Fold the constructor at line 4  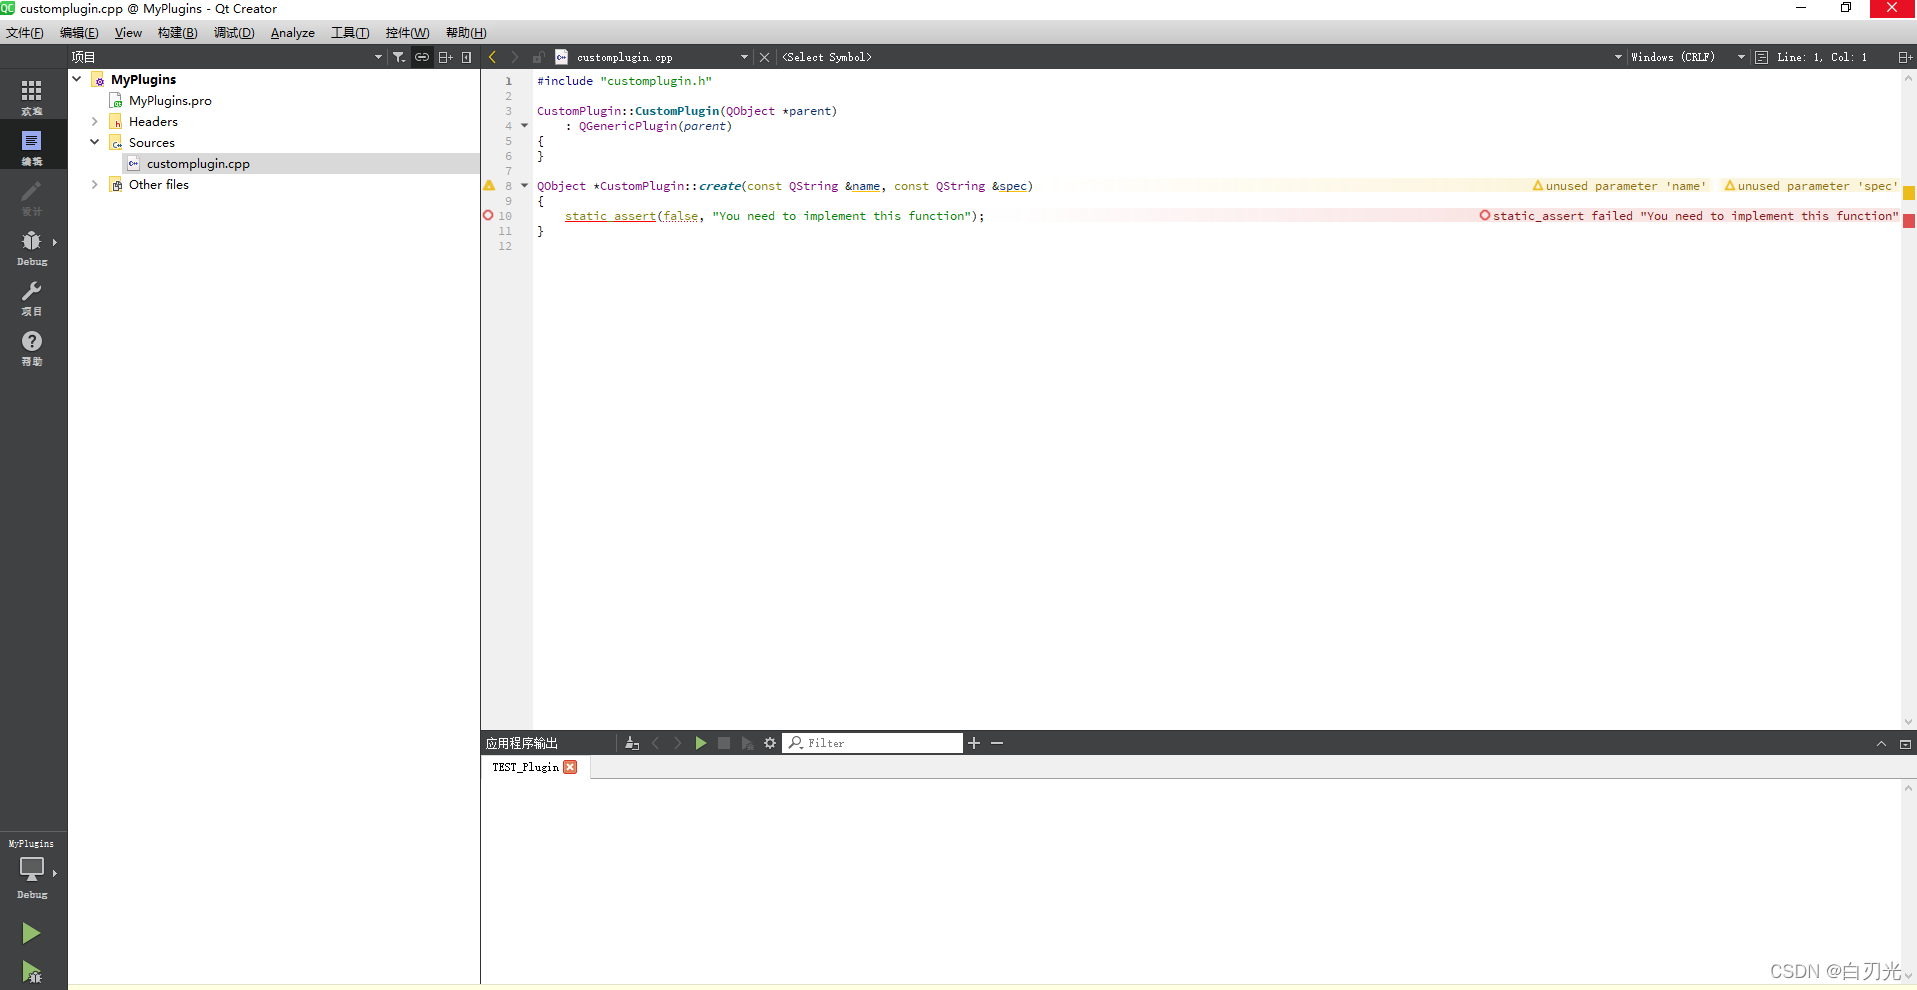click(x=524, y=126)
